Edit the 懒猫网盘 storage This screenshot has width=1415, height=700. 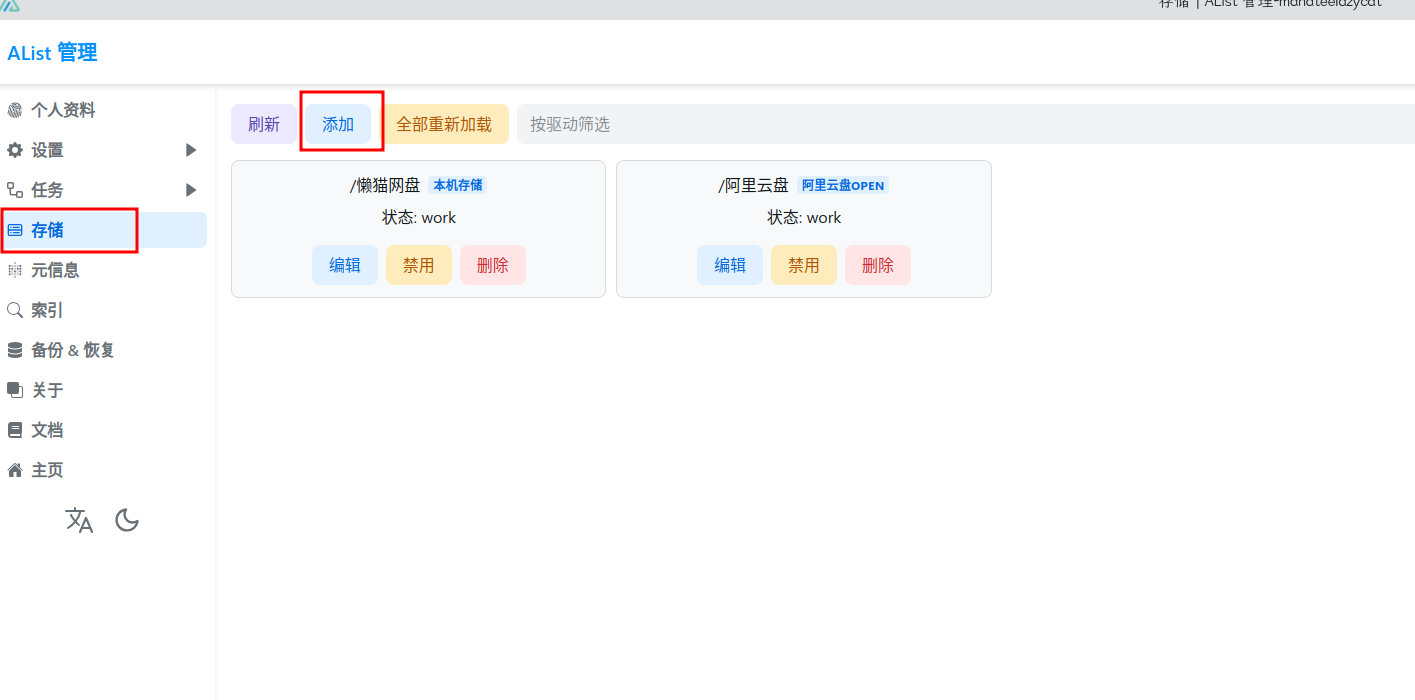345,265
